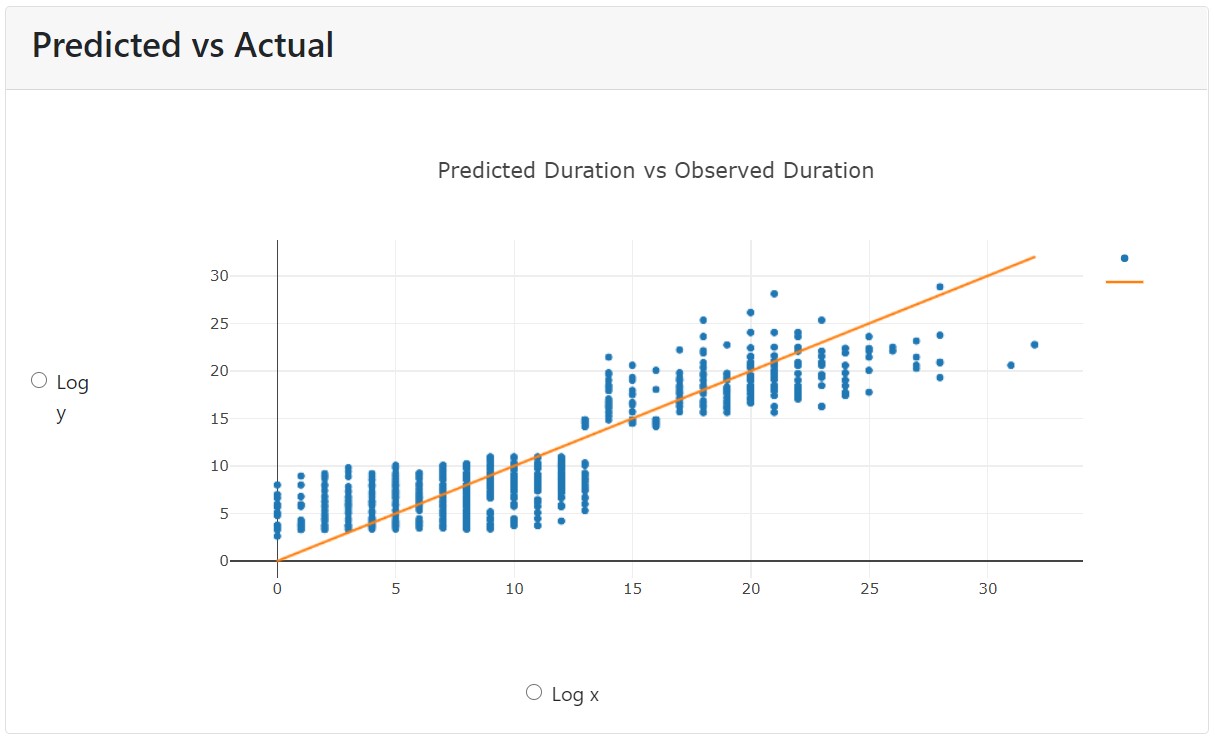Viewport: 1215px width, 738px height.
Task: Click the Log x text label
Action: (x=575, y=693)
